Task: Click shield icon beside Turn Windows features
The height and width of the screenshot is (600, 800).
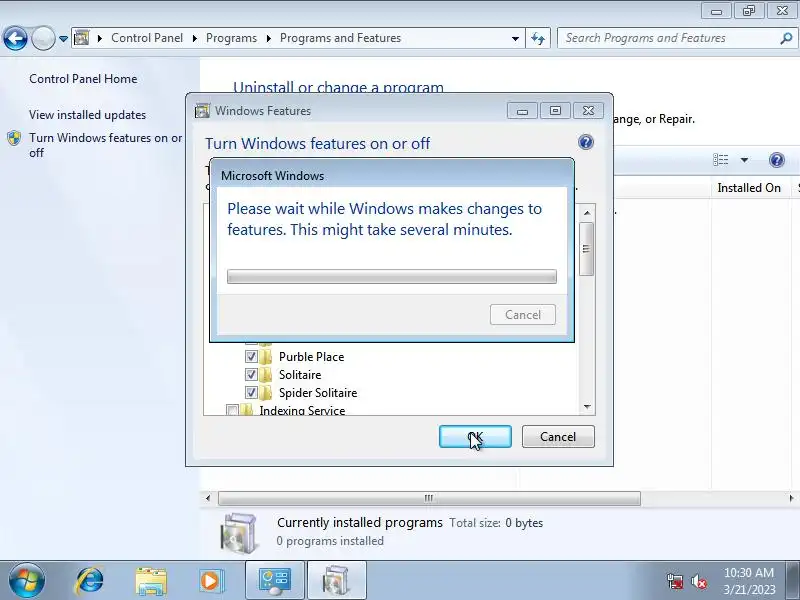Action: pyautogui.click(x=14, y=138)
